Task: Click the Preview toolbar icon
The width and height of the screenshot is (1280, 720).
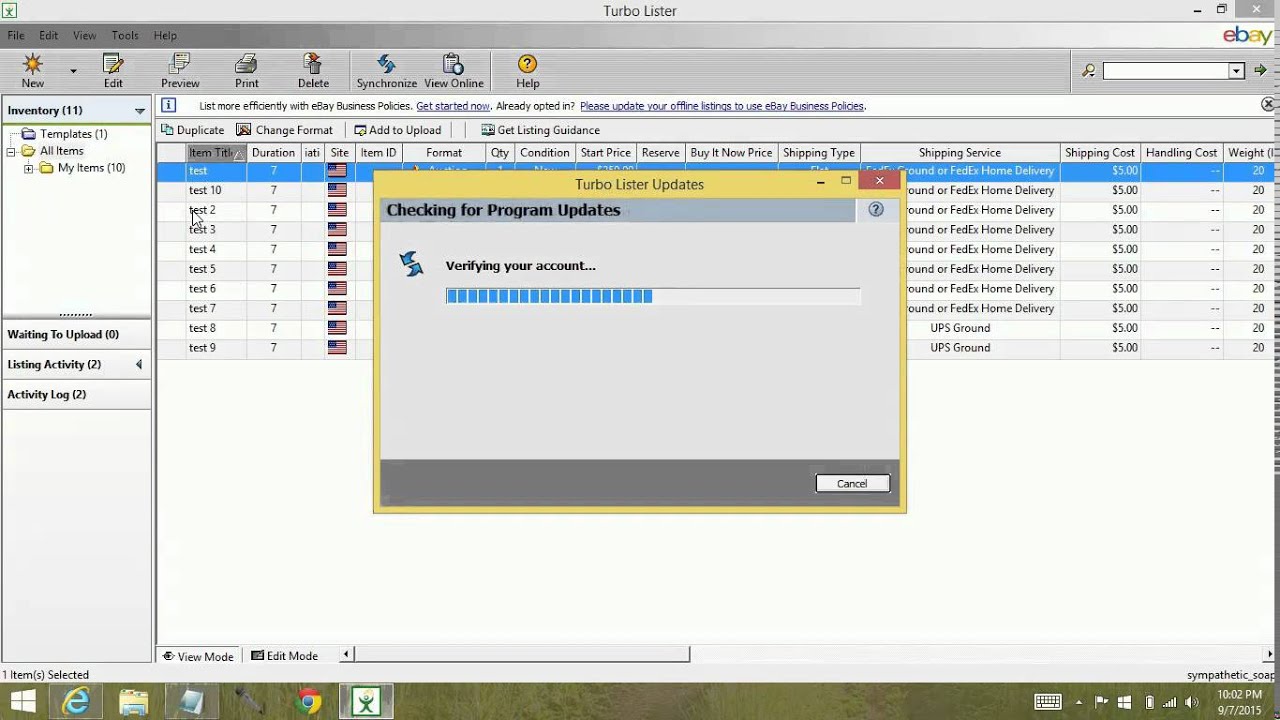Action: coord(180,71)
